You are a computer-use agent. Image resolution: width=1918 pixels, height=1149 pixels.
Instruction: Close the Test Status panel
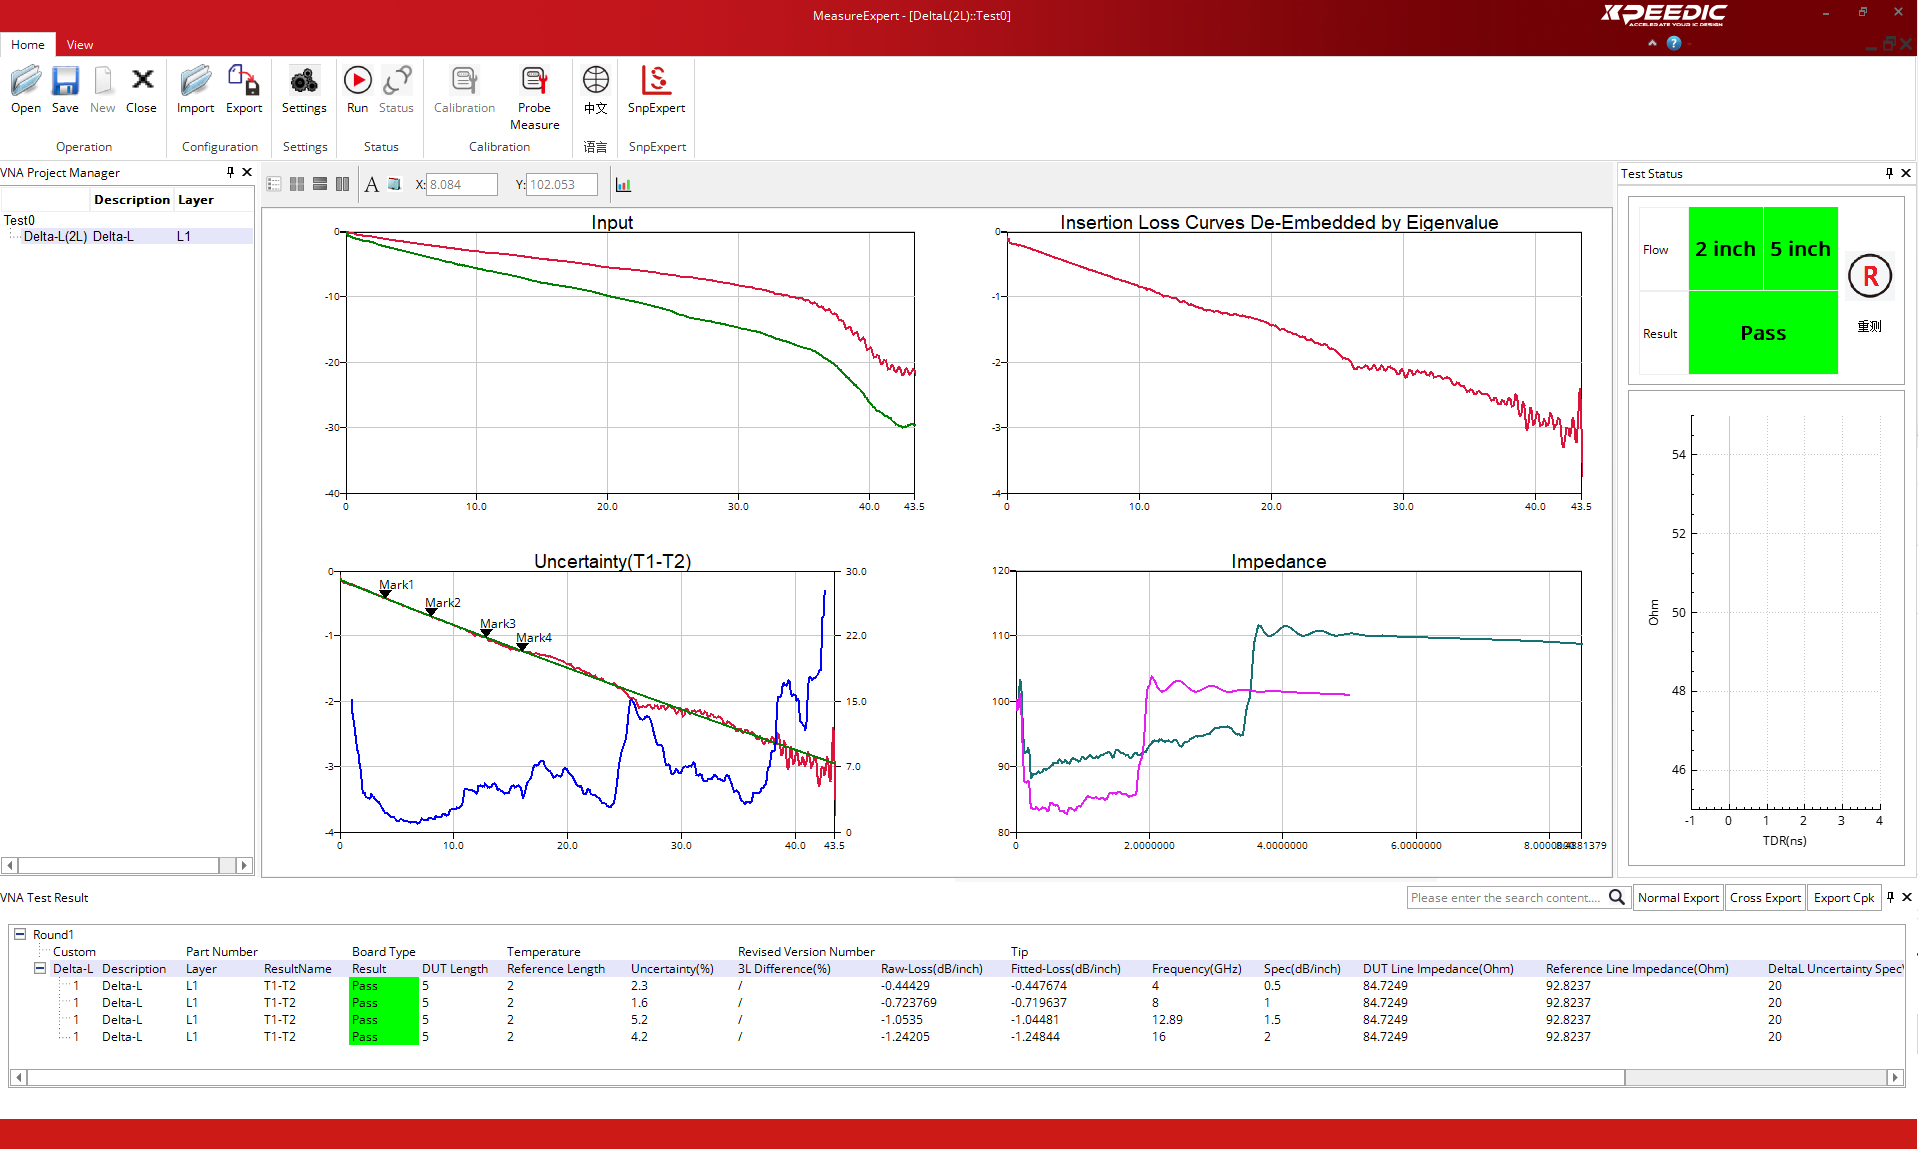(1906, 173)
